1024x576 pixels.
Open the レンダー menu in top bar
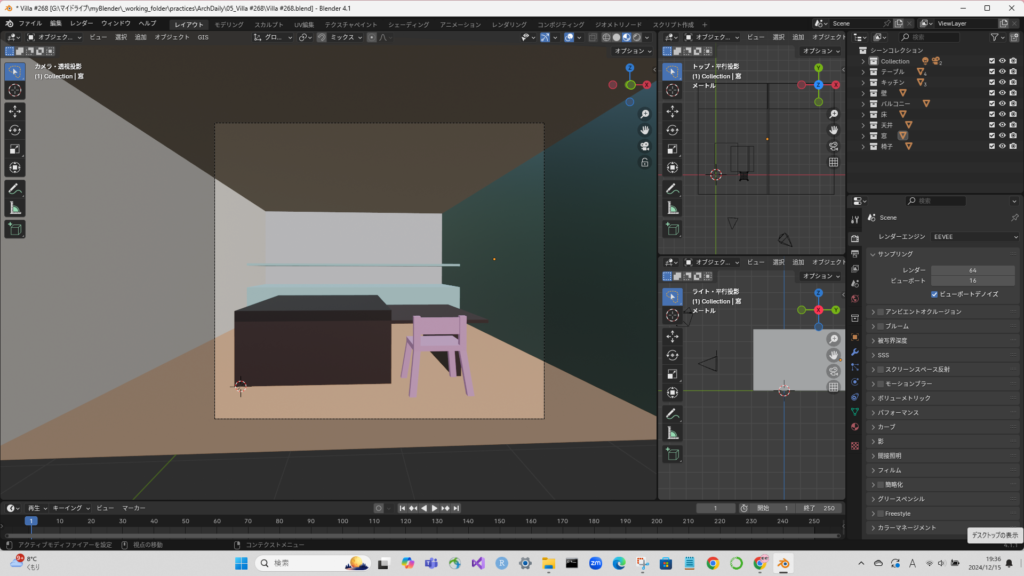81,23
